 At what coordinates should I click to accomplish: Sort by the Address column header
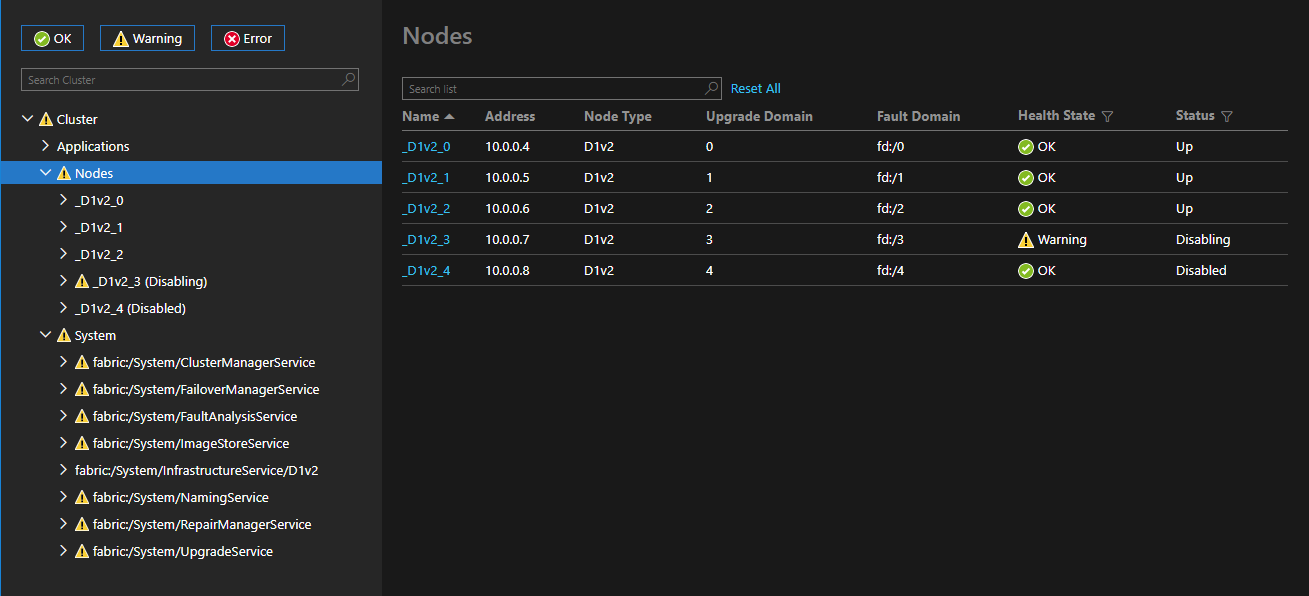pyautogui.click(x=510, y=116)
